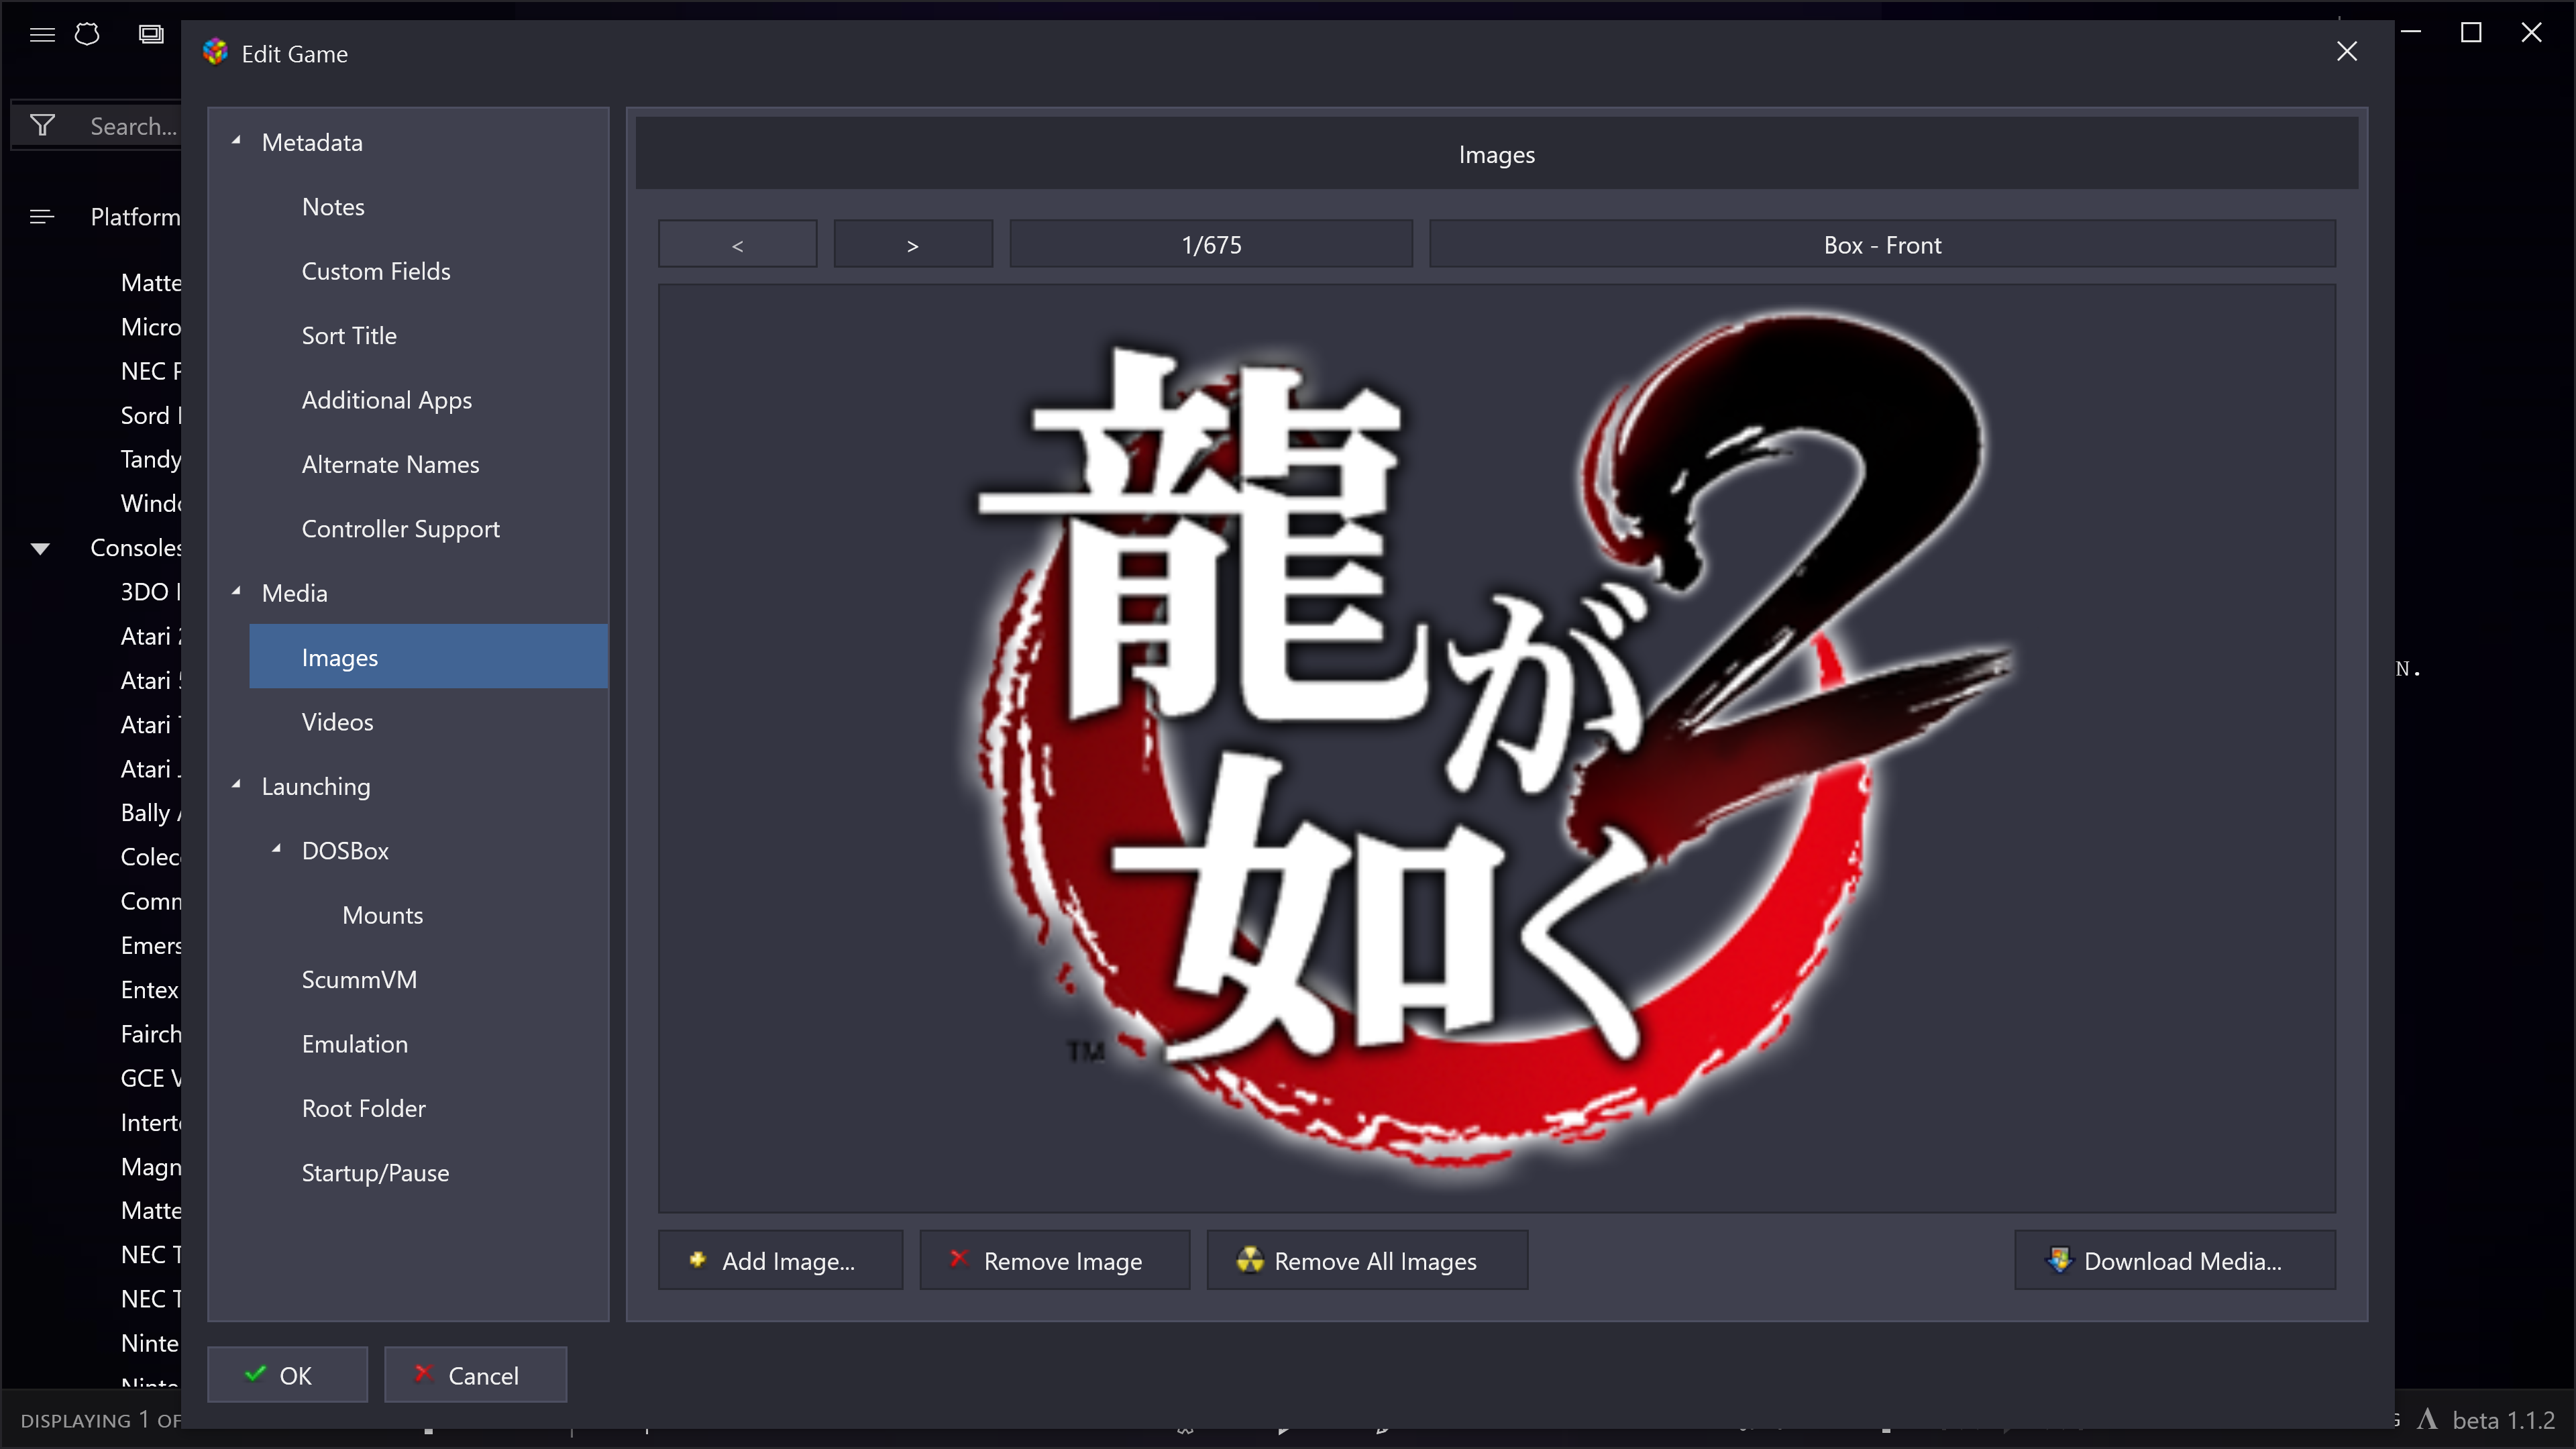The width and height of the screenshot is (2576, 1449).
Task: Click the radiation icon on Remove All Images
Action: pos(1250,1259)
